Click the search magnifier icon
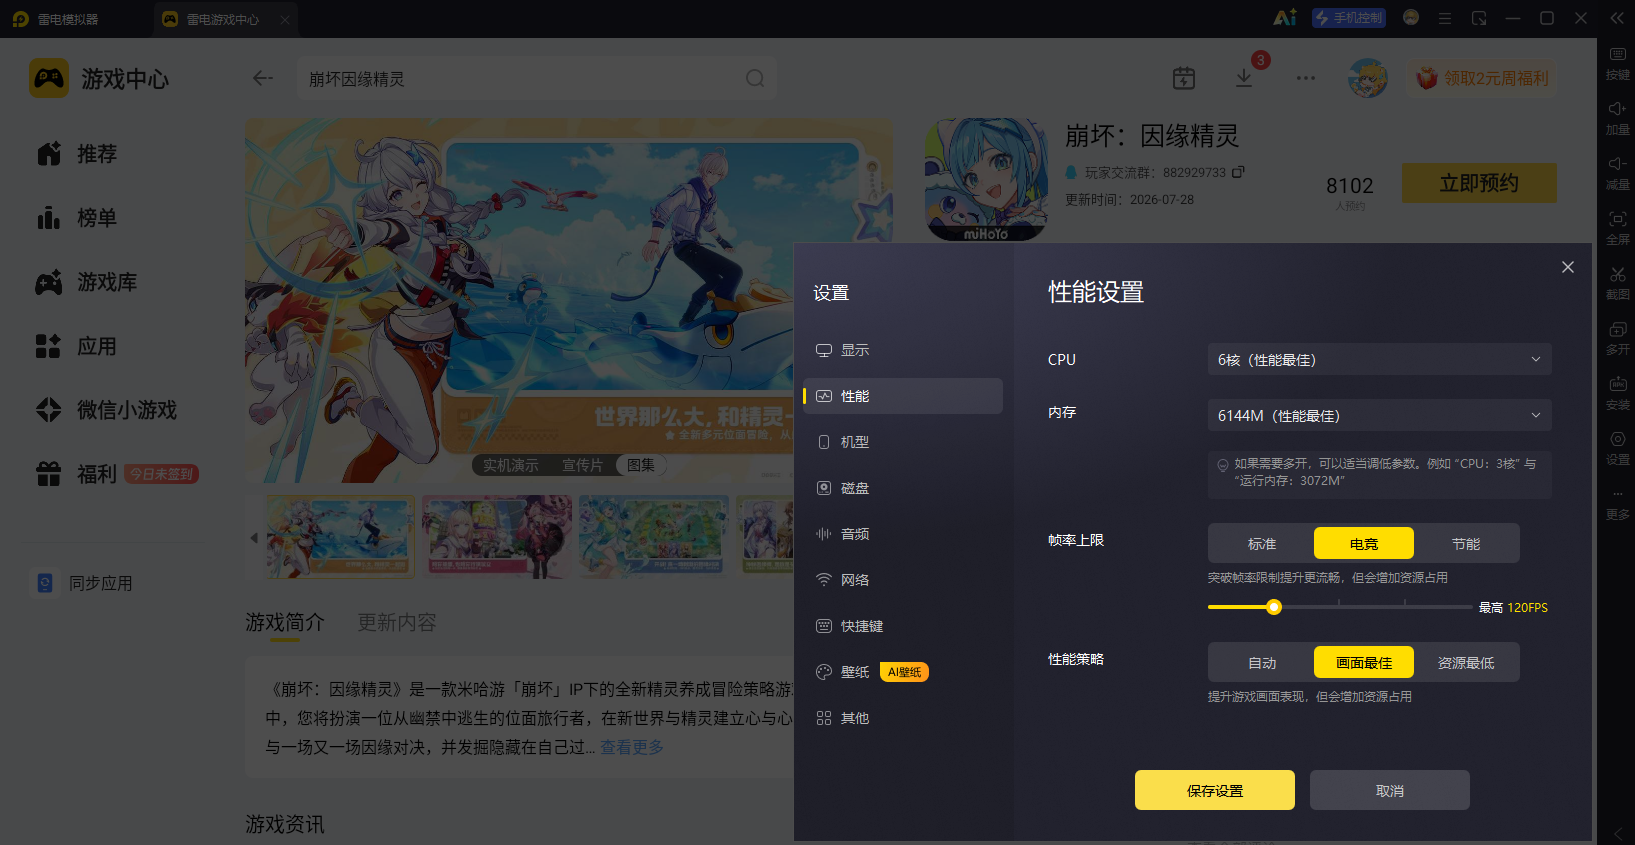Image resolution: width=1635 pixels, height=845 pixels. point(755,78)
